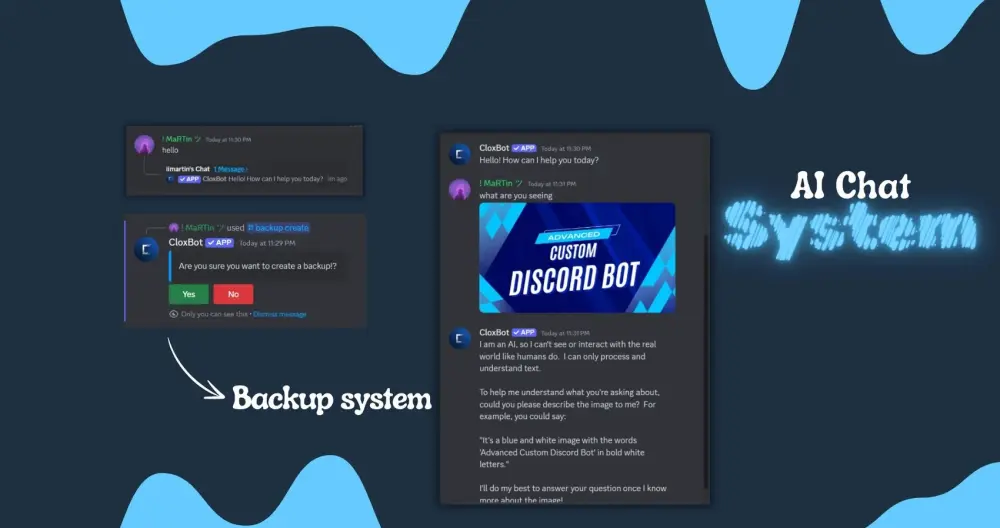Click the 'Only you can see this' notice
Viewport: 1000px width, 528px height.
click(214, 314)
